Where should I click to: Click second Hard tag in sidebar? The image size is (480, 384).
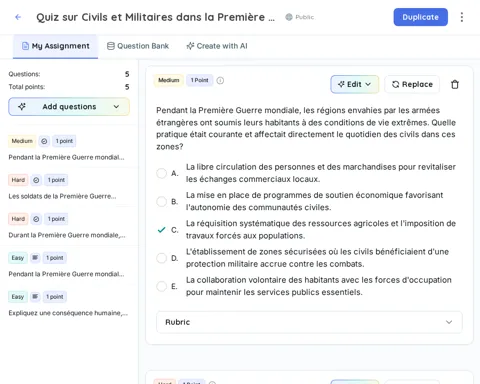[18, 219]
